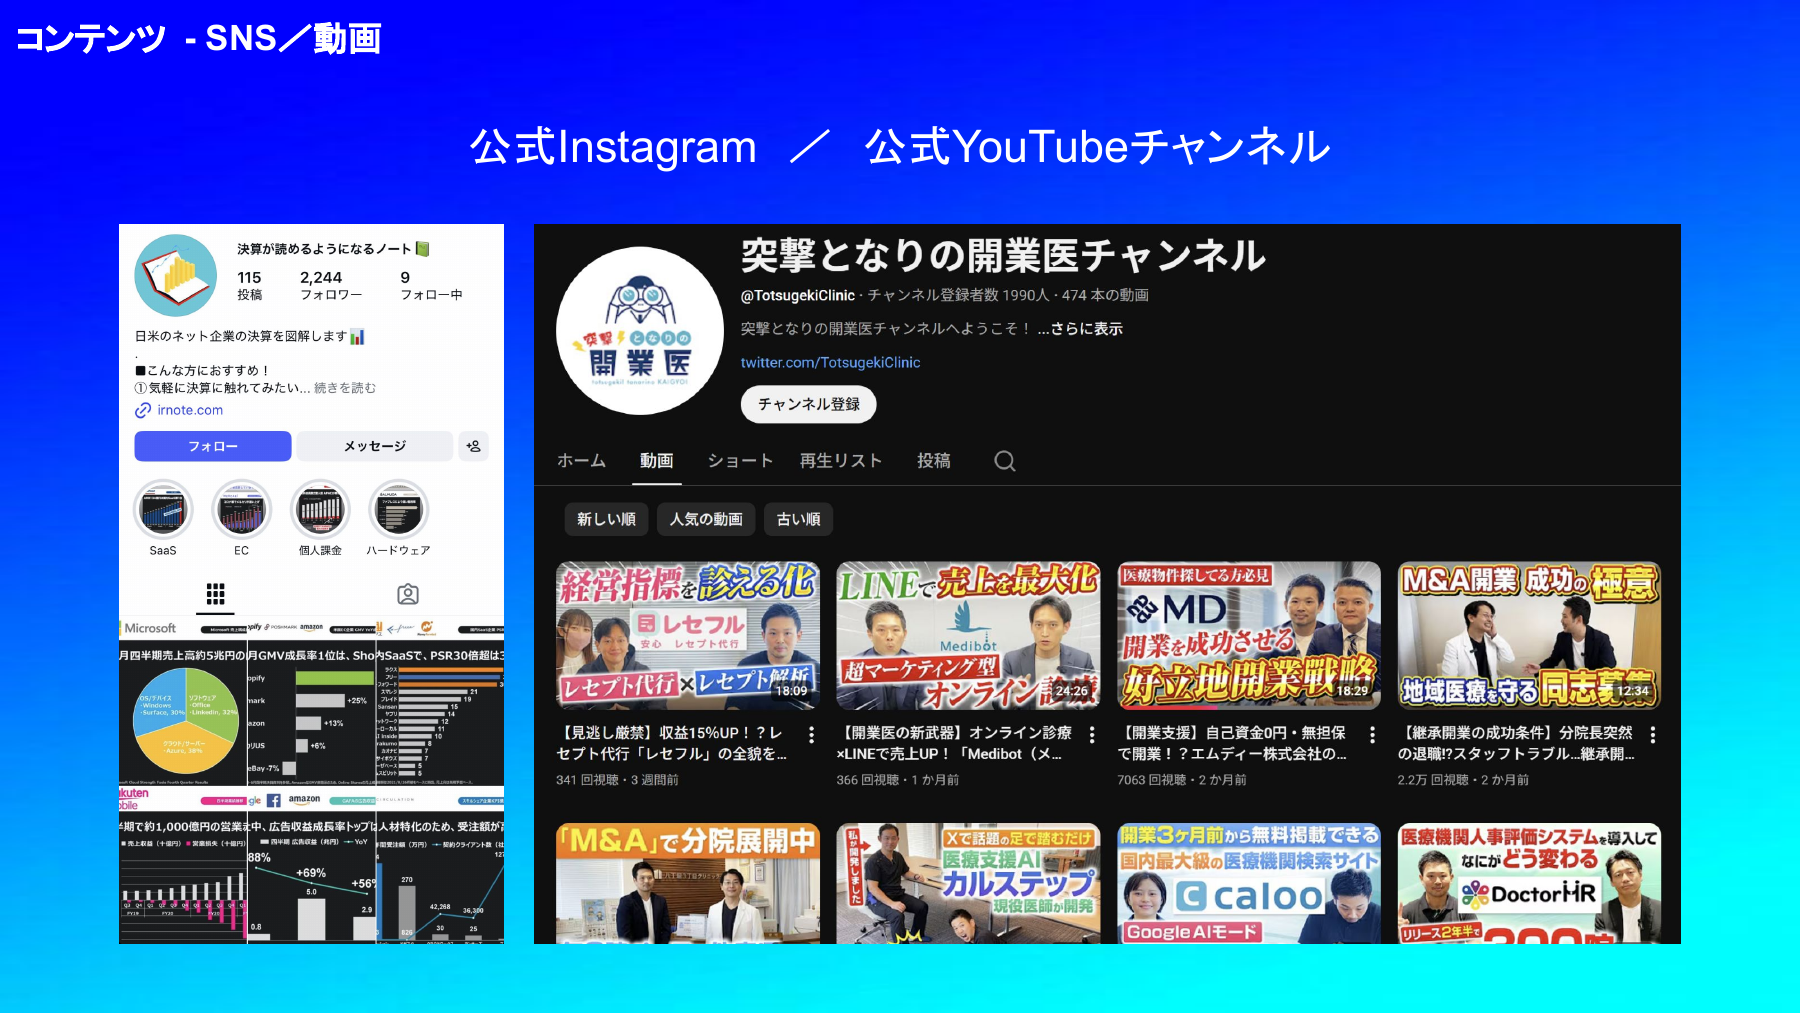1800x1013 pixels.
Task: Open the 【開業支援】自己資金0円 video title
Action: [1234, 743]
